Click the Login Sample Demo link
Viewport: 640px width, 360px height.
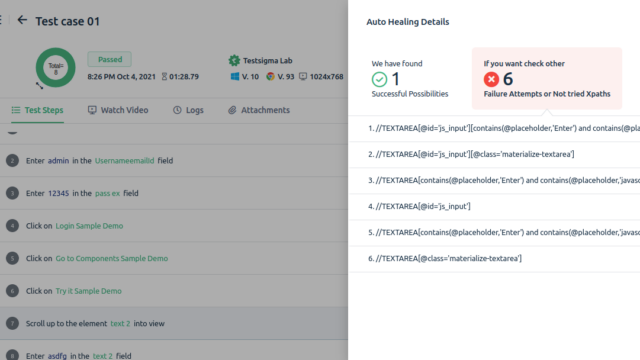click(x=89, y=226)
